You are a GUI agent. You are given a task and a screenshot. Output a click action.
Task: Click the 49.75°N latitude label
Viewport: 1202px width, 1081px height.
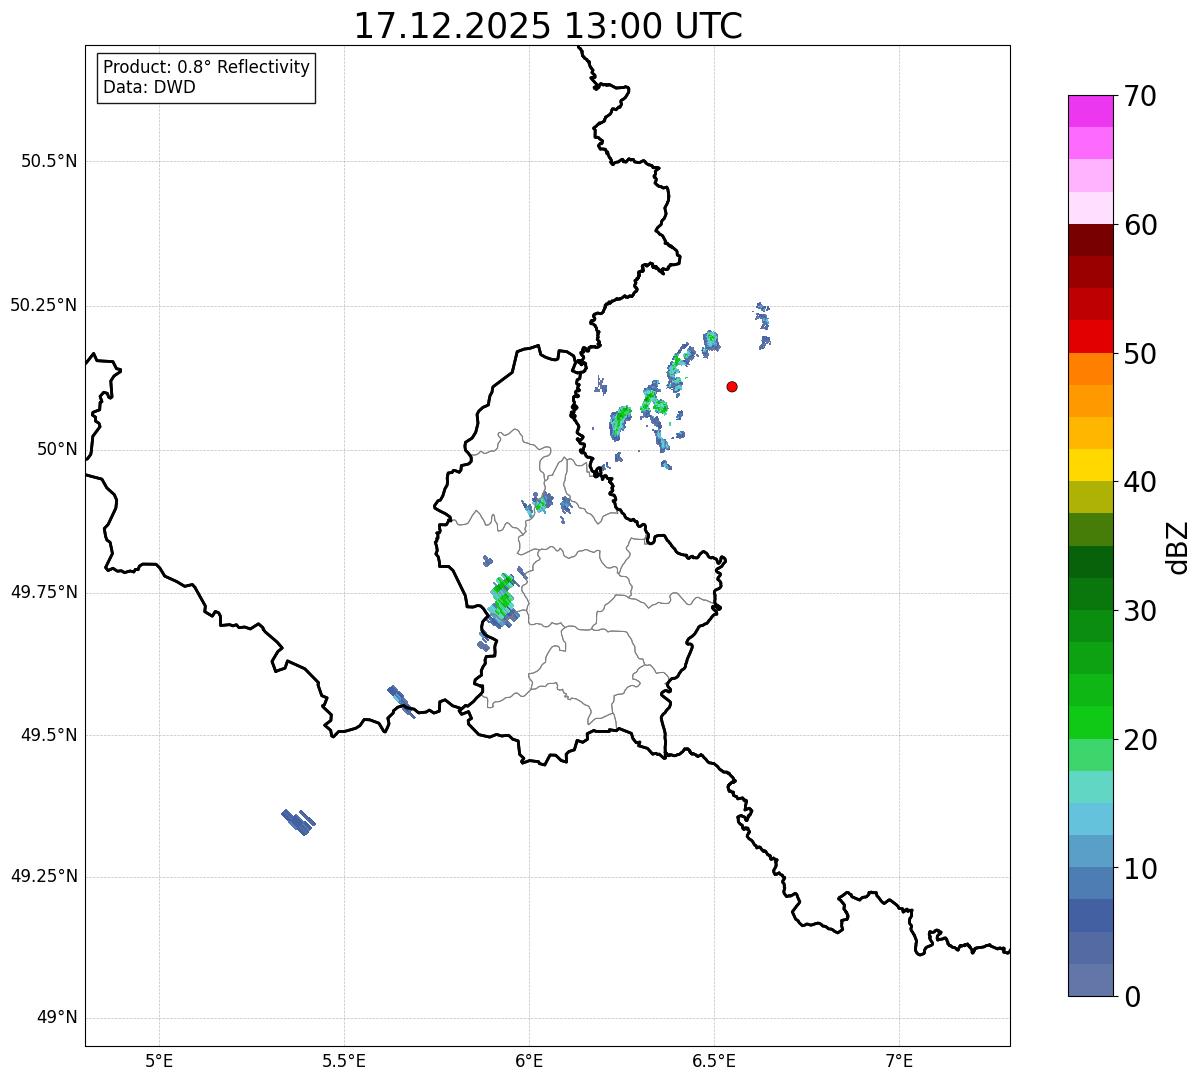point(44,592)
